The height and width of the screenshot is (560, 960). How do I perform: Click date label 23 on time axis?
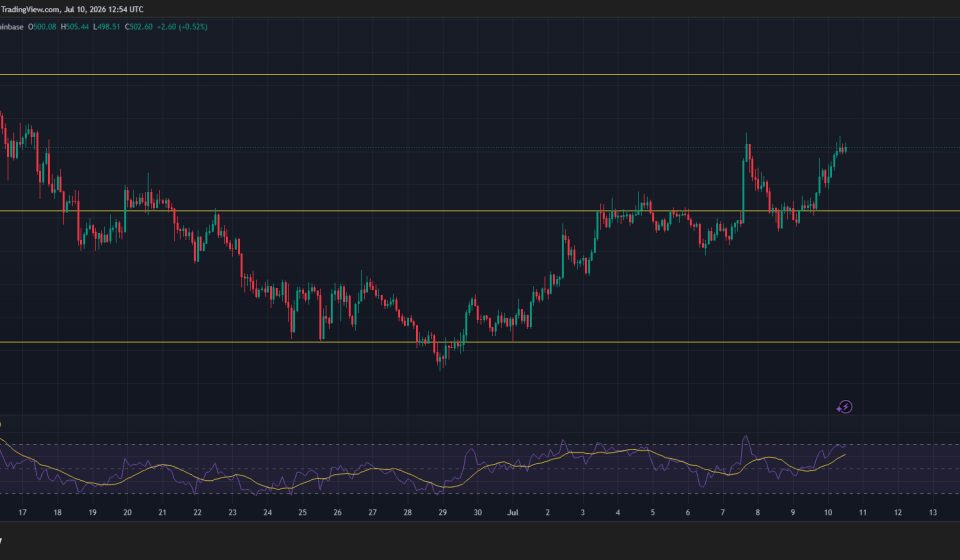tap(233, 513)
